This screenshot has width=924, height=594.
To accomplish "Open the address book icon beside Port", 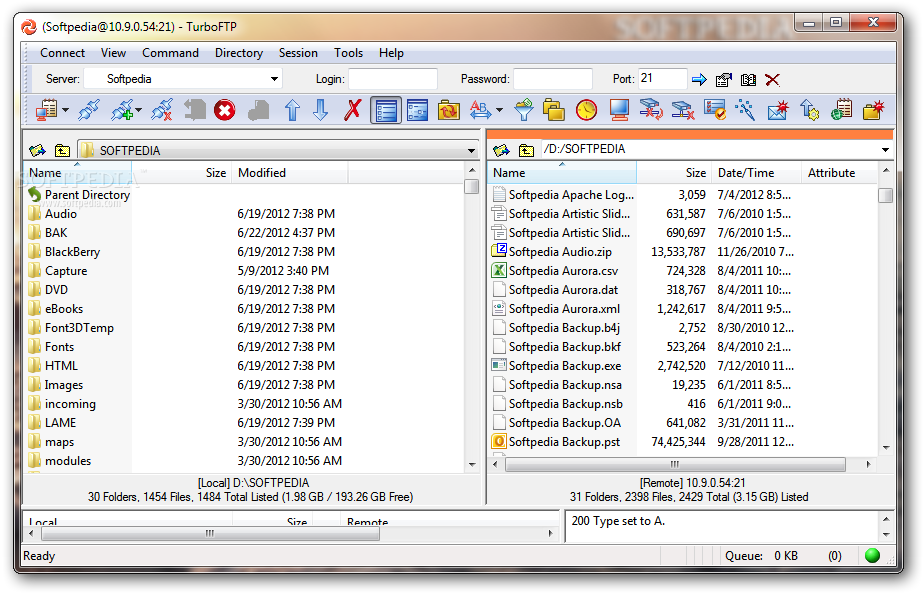I will tap(747, 79).
